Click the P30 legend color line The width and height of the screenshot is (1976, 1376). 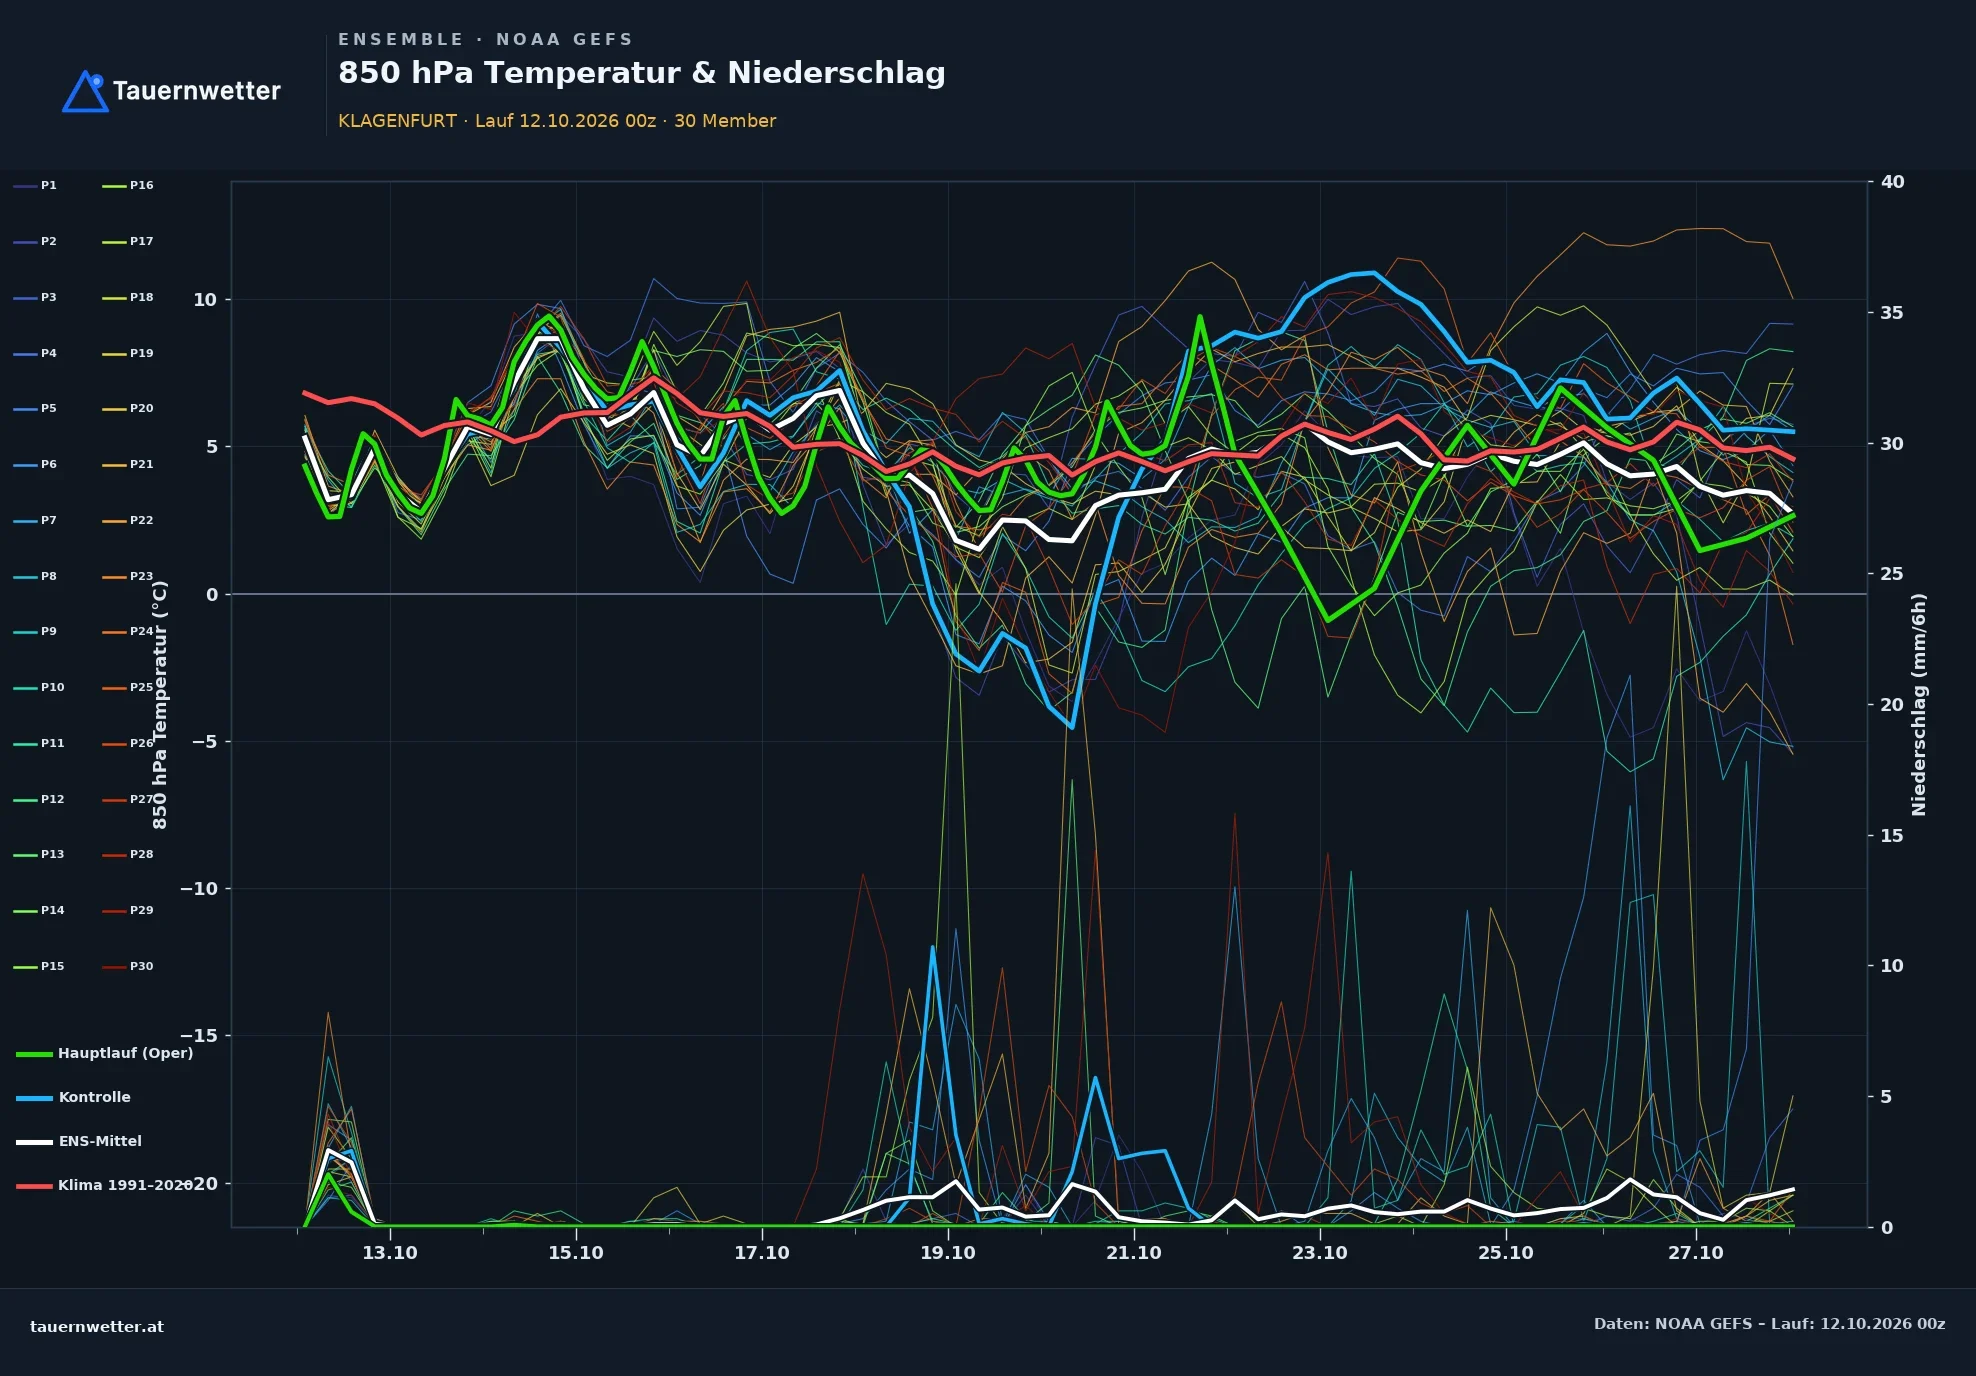click(x=114, y=967)
